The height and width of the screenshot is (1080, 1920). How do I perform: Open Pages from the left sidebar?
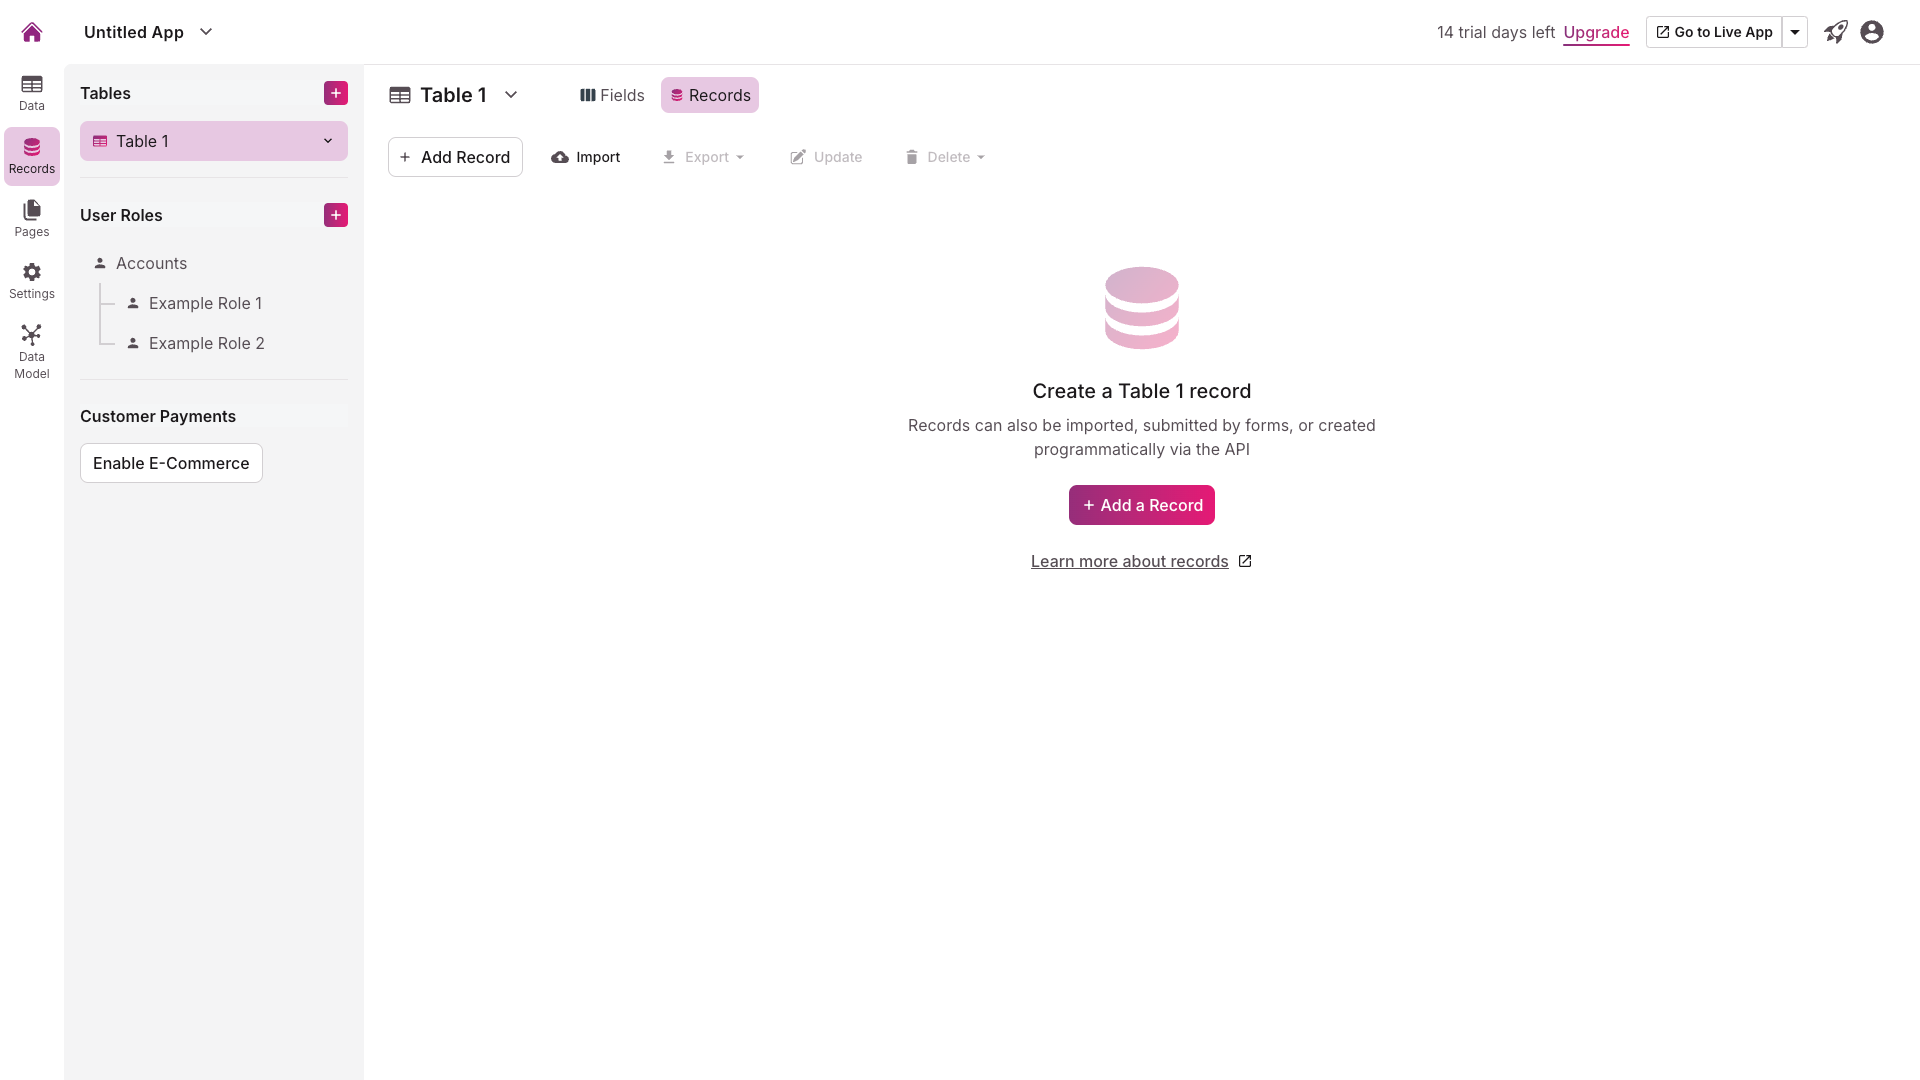[32, 218]
